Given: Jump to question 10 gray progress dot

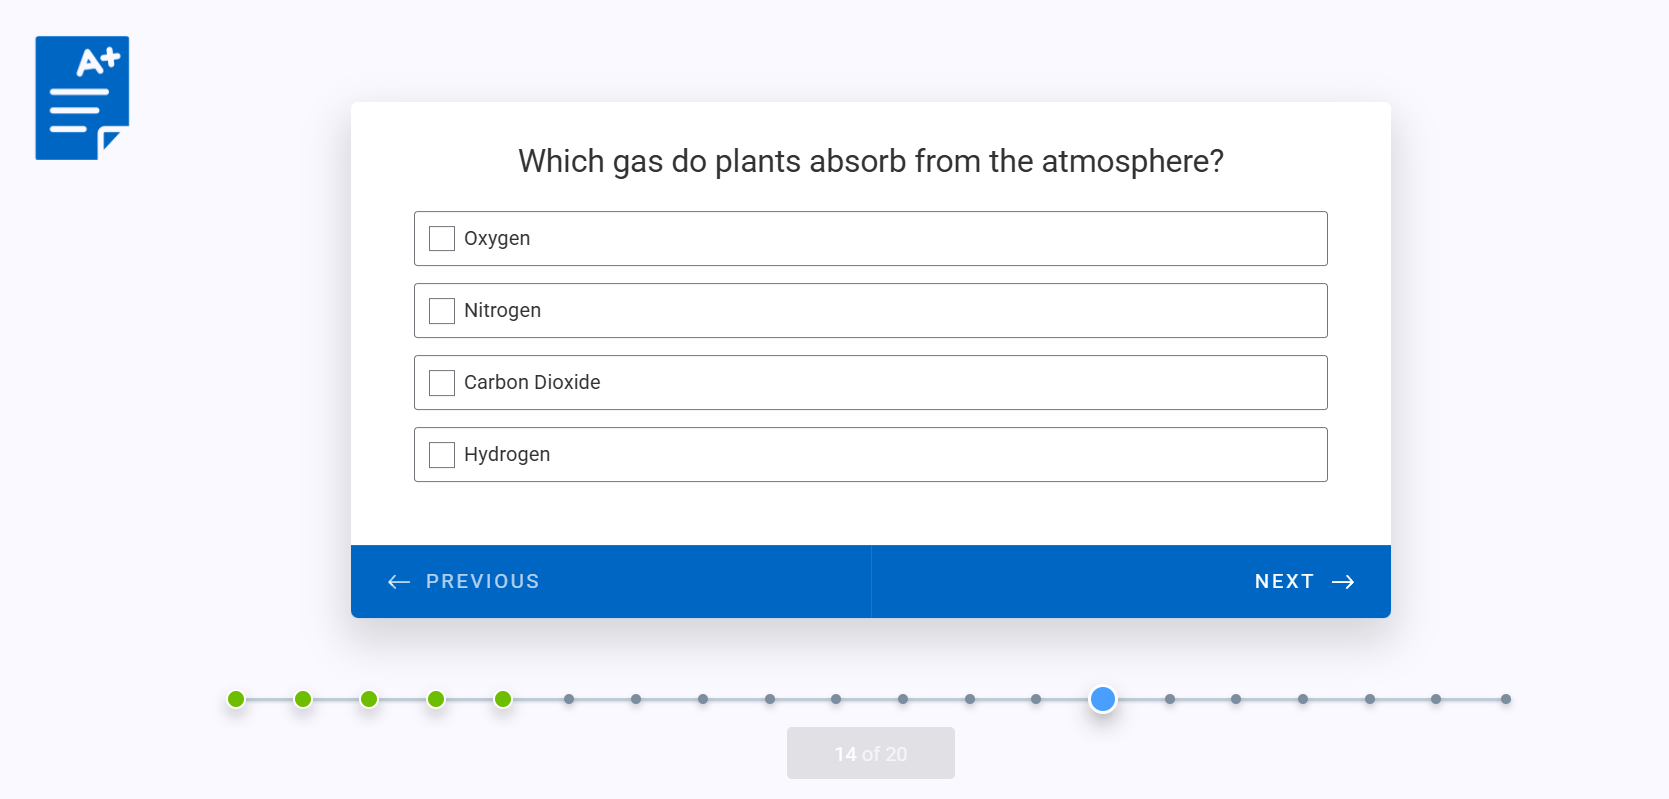Looking at the screenshot, I should point(836,699).
